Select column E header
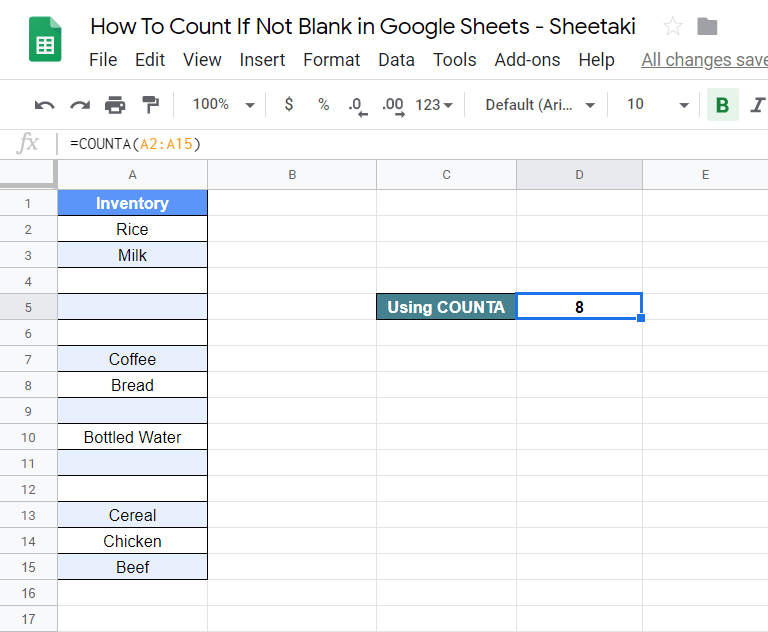This screenshot has width=768, height=632. click(705, 175)
